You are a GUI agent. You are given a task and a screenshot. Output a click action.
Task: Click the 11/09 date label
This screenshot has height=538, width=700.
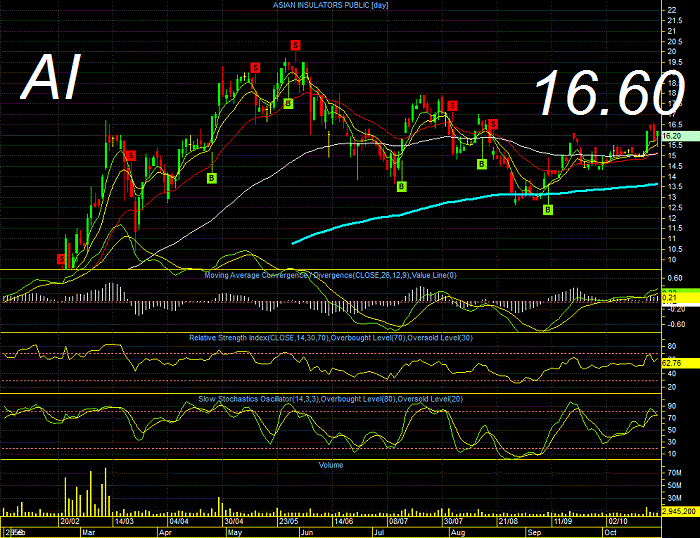tap(563, 521)
